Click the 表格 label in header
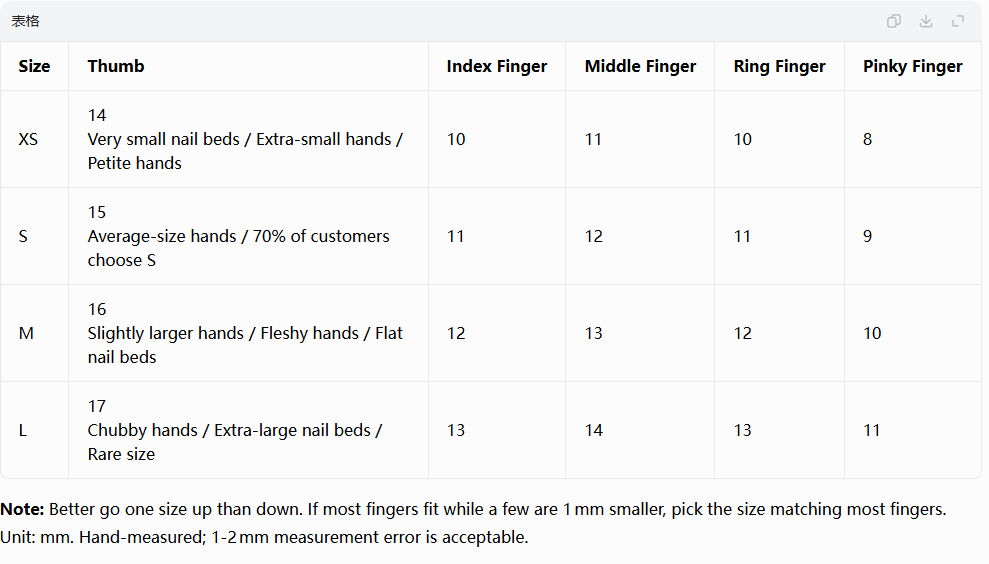Screen dimensions: 989x564 tap(25, 21)
